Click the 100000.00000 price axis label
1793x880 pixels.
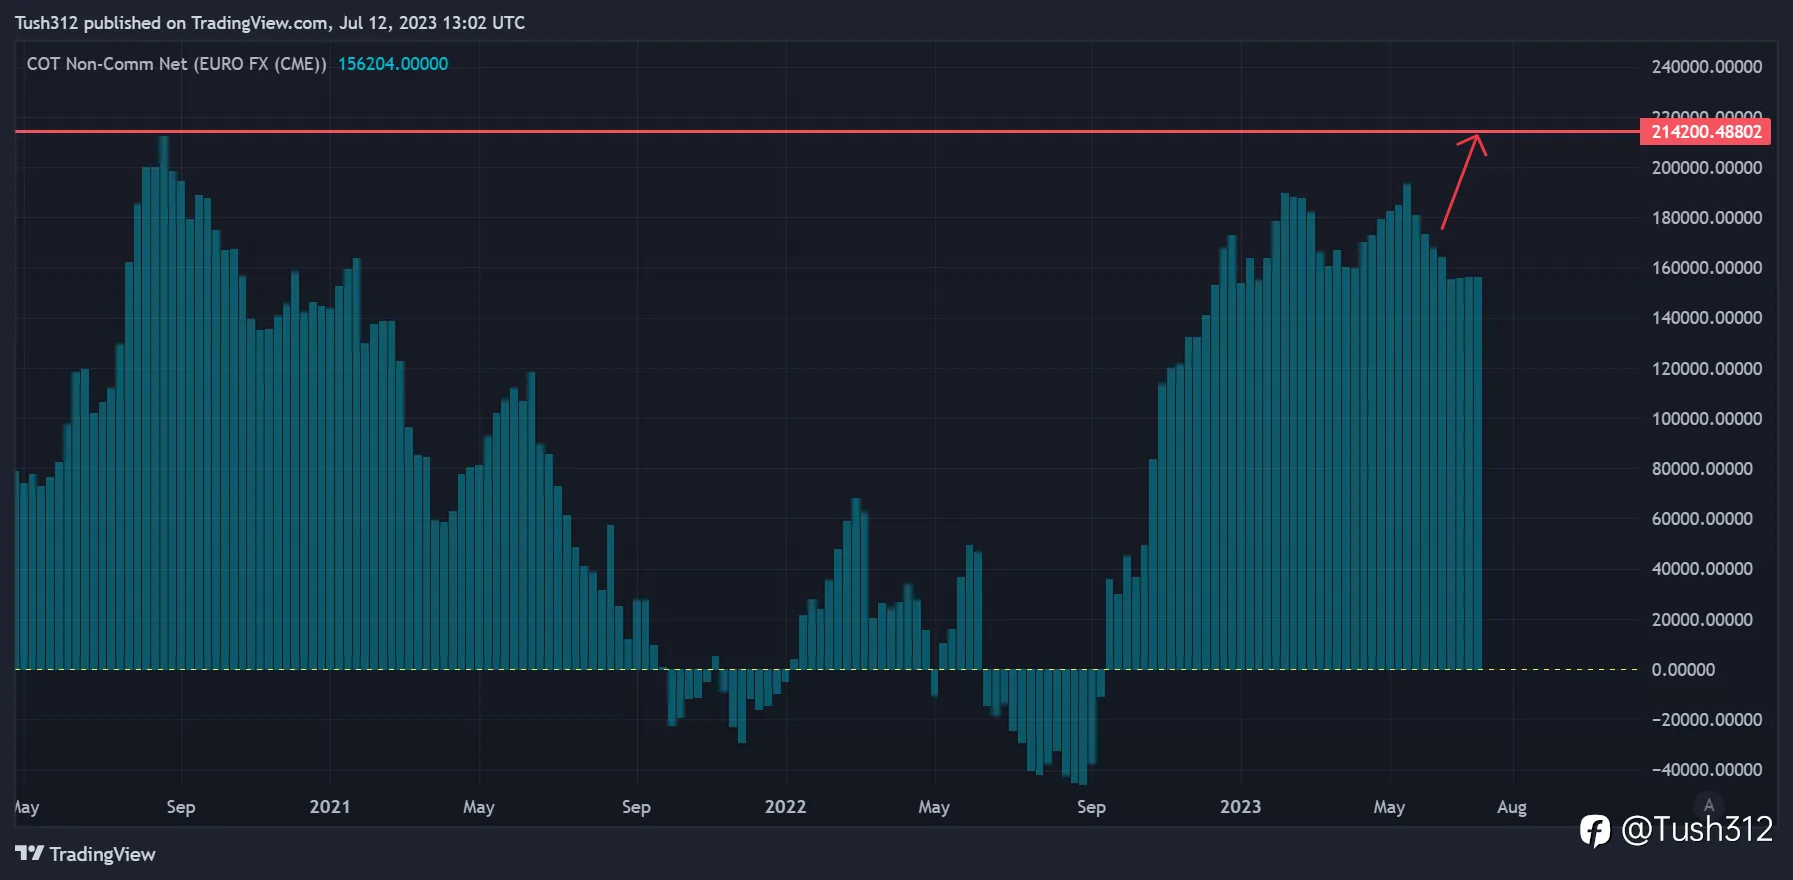(1707, 419)
